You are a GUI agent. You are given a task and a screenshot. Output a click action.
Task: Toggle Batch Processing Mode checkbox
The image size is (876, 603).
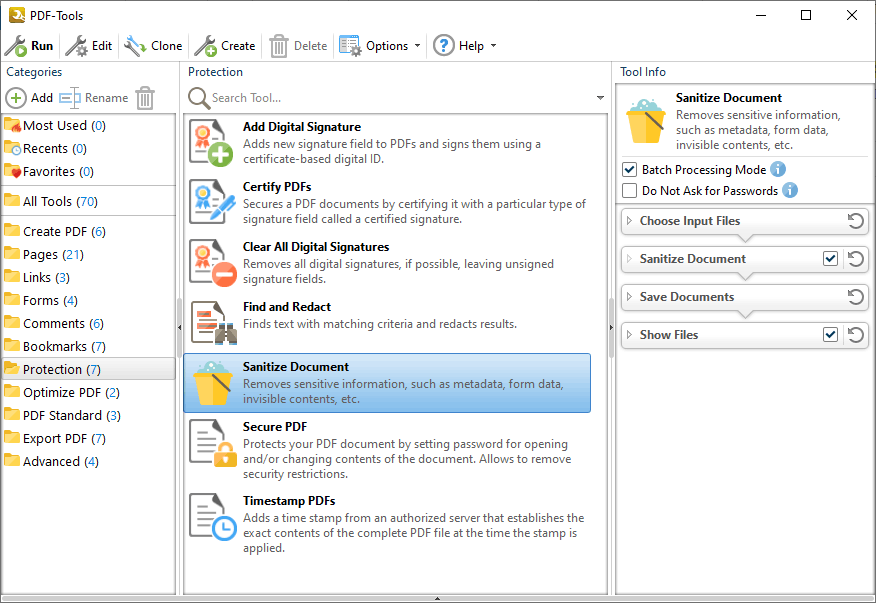[630, 169]
